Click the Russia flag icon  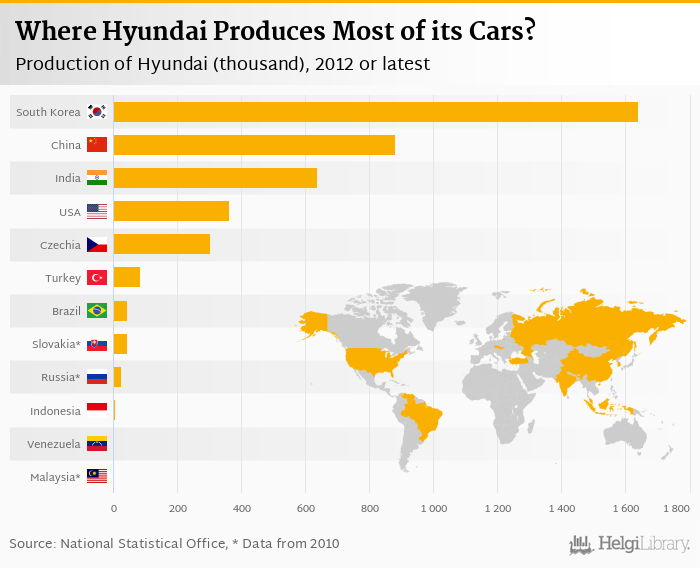(97, 377)
